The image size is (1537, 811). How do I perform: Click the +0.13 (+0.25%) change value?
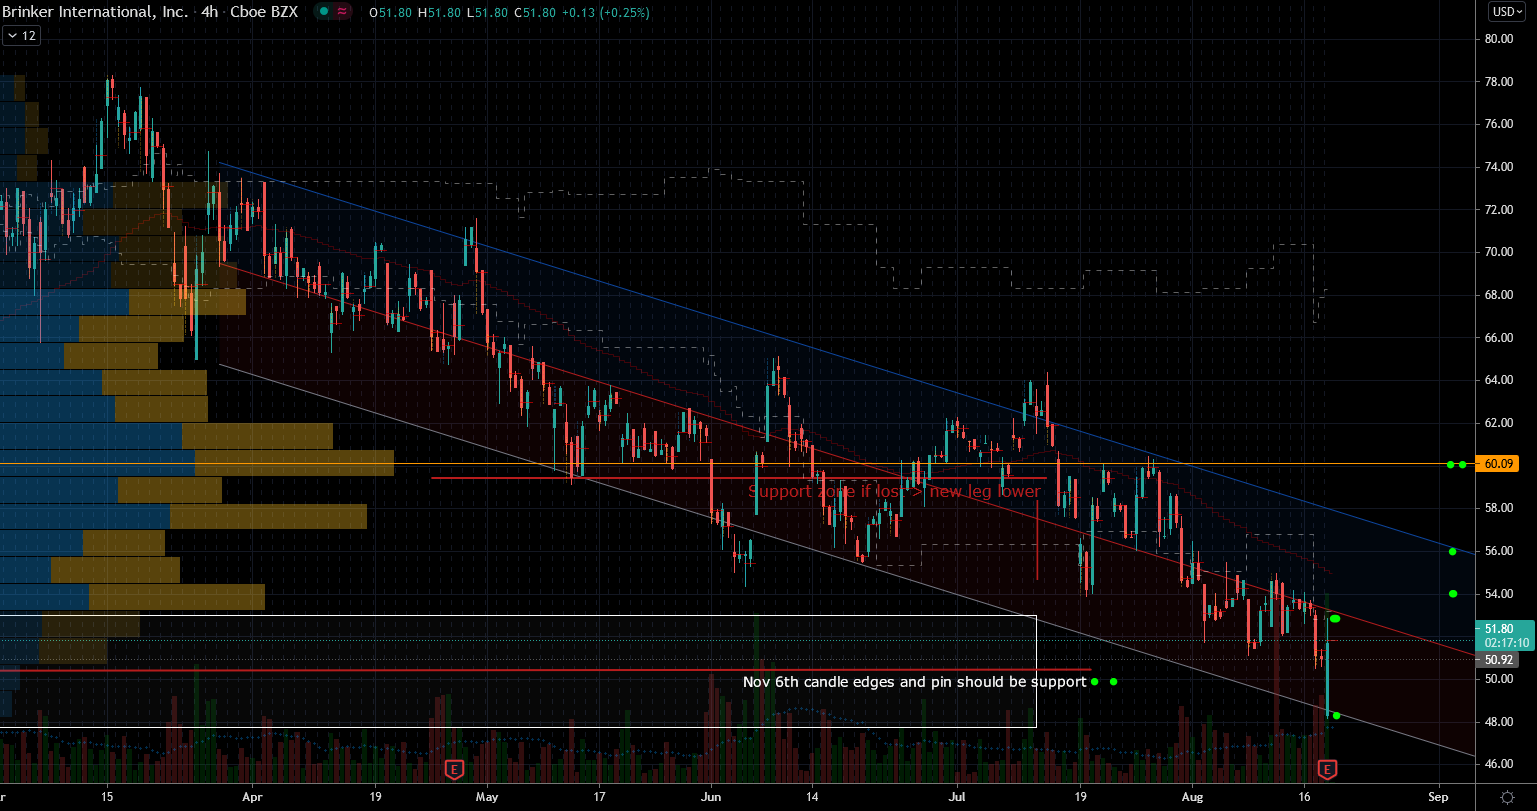[x=606, y=13]
